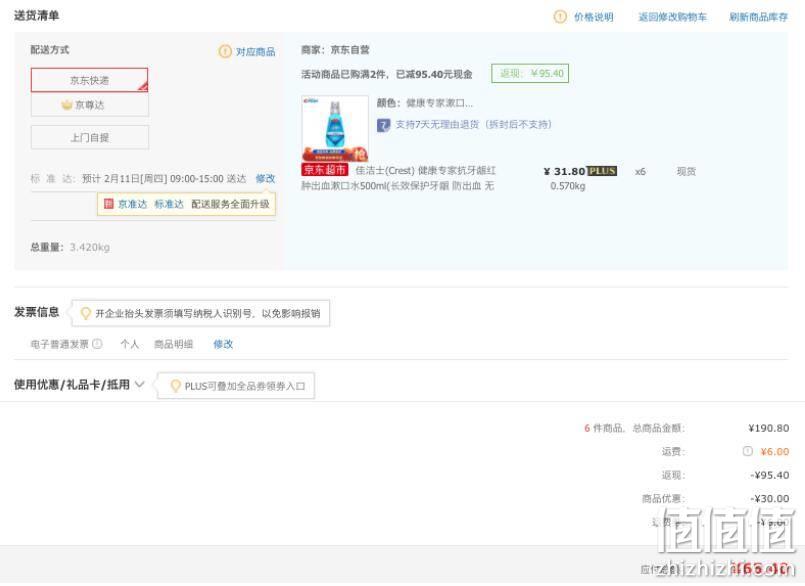This screenshot has width=805, height=586.
Task: Click the unit price ¥31.80
Action: coord(564,171)
